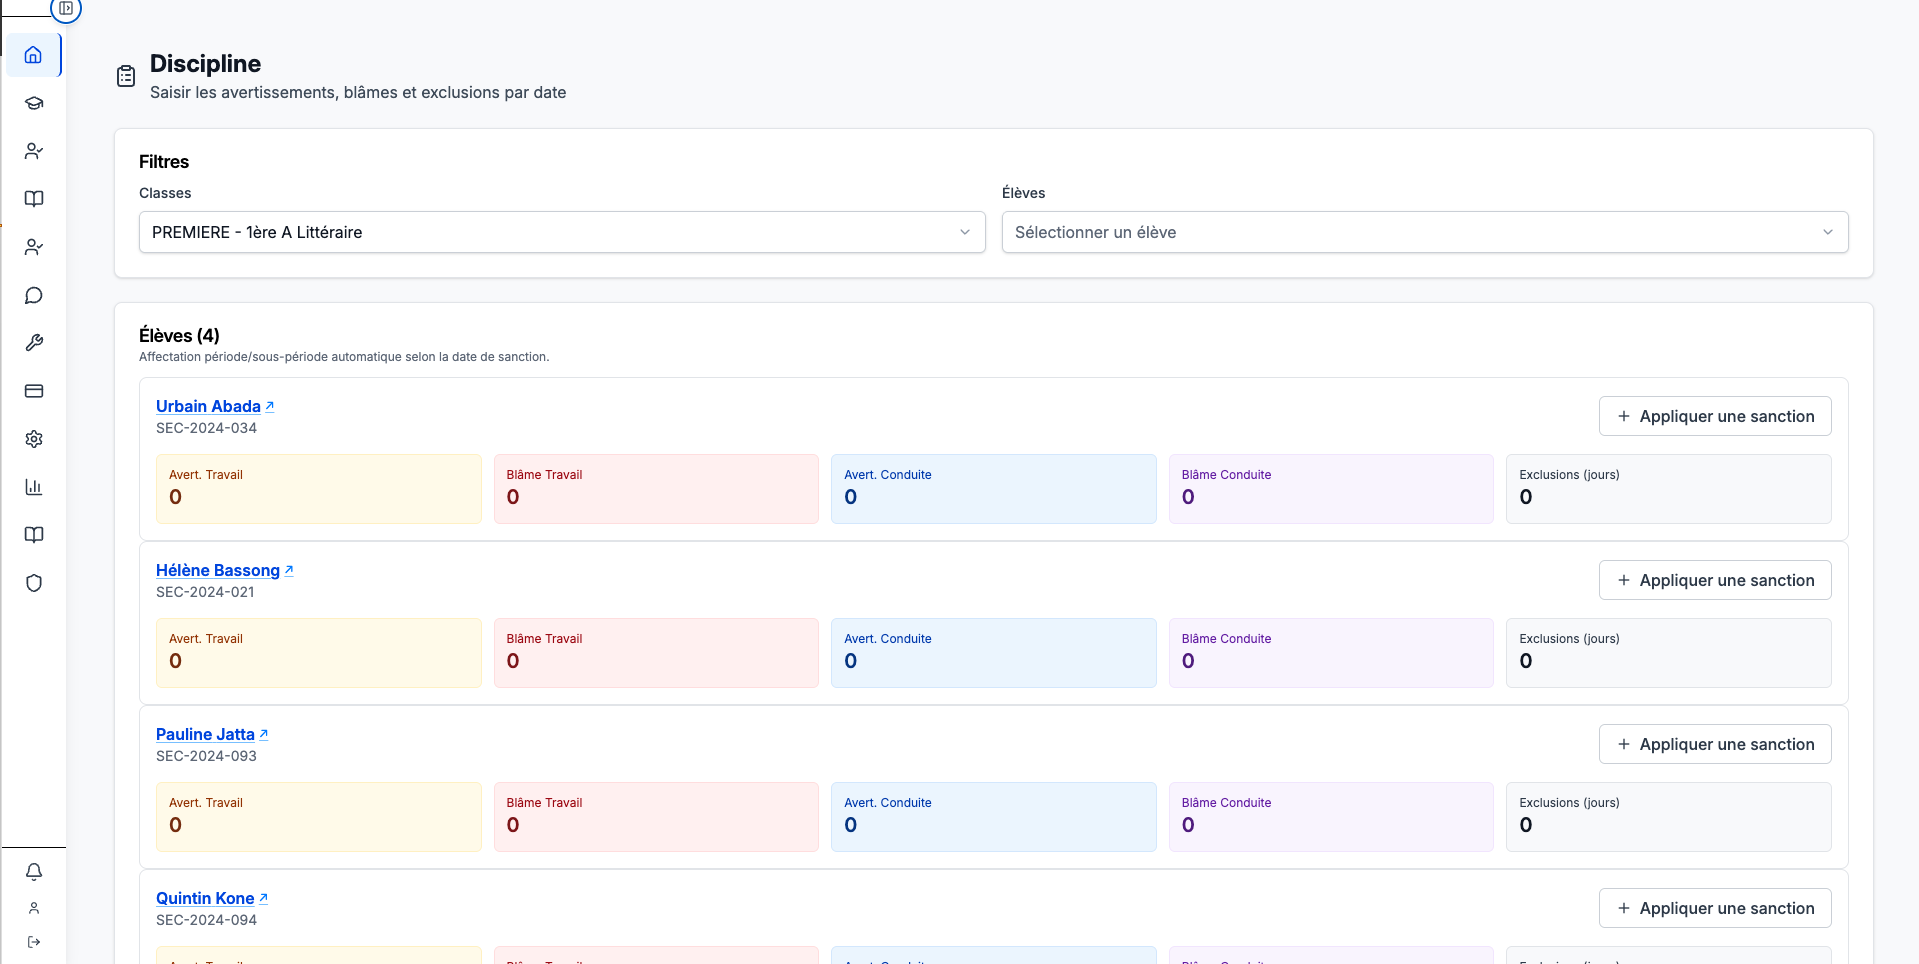Click Urbain Abada's Avert. Conduite card
1919x964 pixels.
(x=994, y=489)
